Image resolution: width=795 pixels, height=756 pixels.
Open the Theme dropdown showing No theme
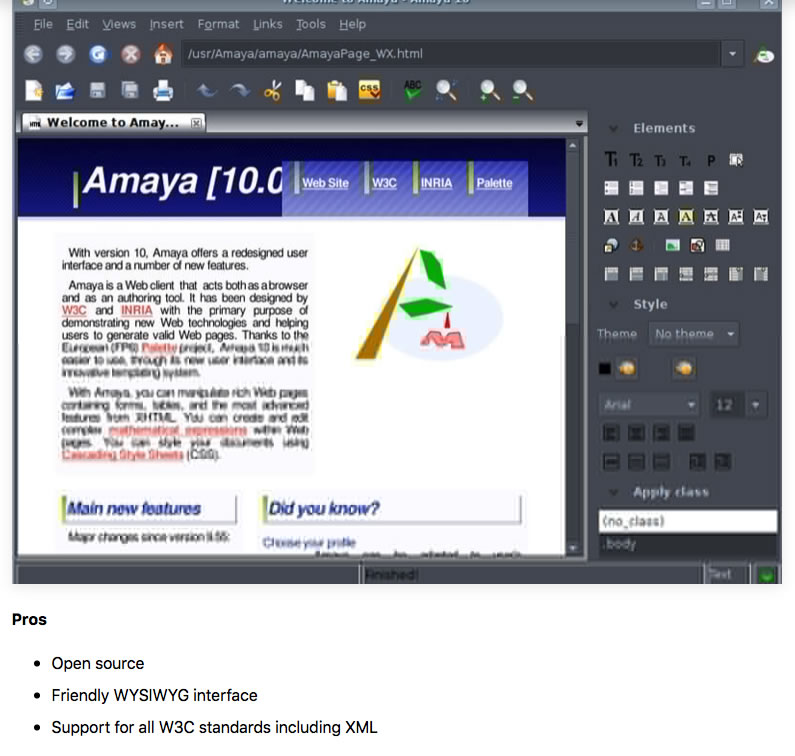[x=694, y=334]
